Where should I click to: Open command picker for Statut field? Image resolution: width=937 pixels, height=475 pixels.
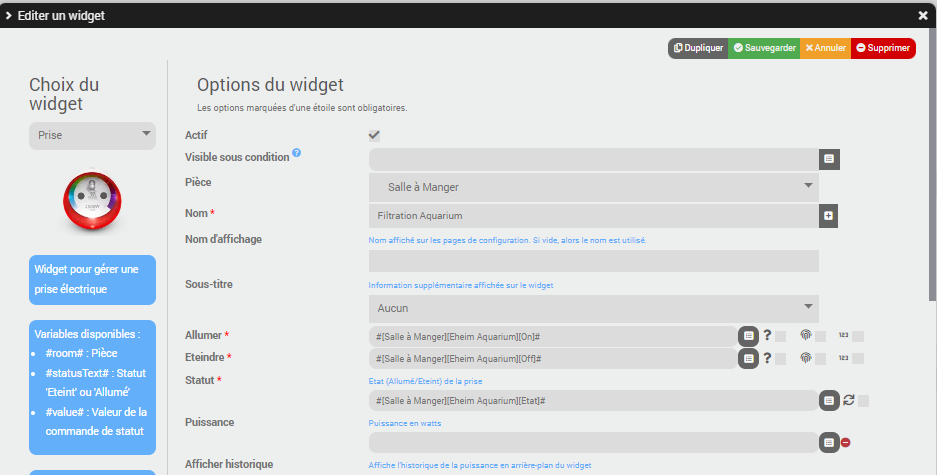[828, 400]
